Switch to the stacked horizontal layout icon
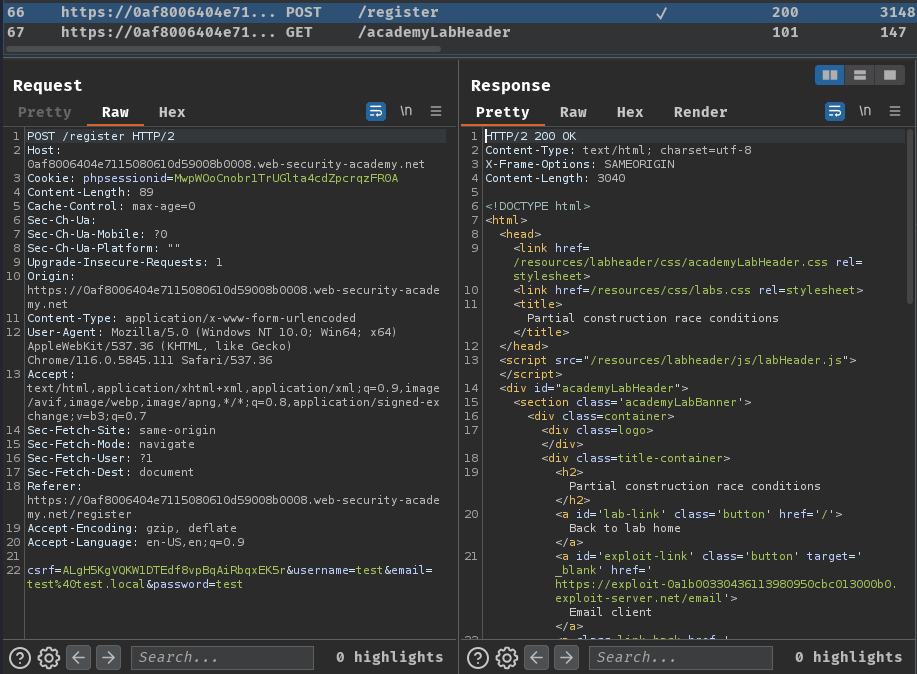 (860, 75)
